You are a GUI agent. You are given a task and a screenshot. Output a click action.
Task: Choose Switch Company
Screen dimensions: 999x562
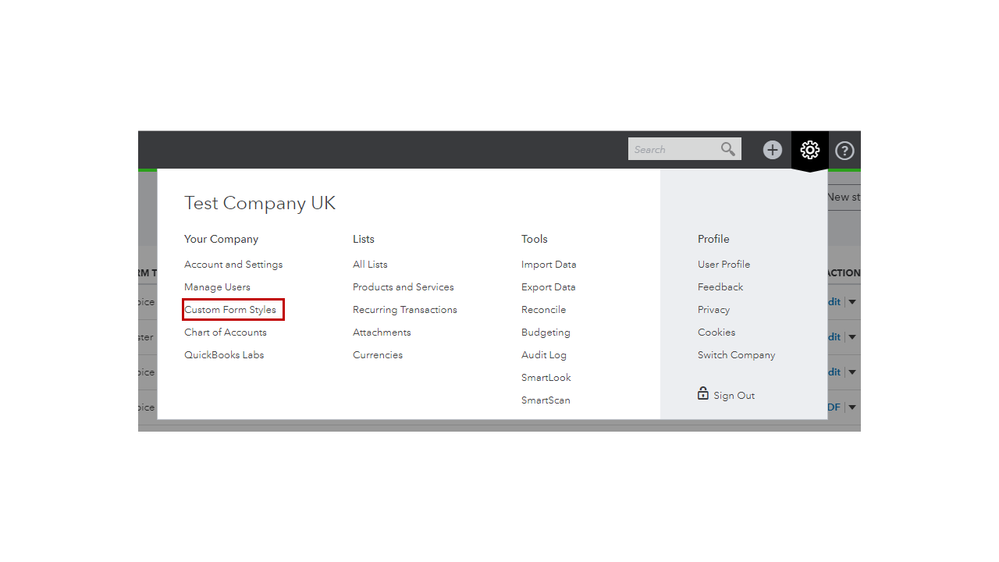(x=737, y=355)
